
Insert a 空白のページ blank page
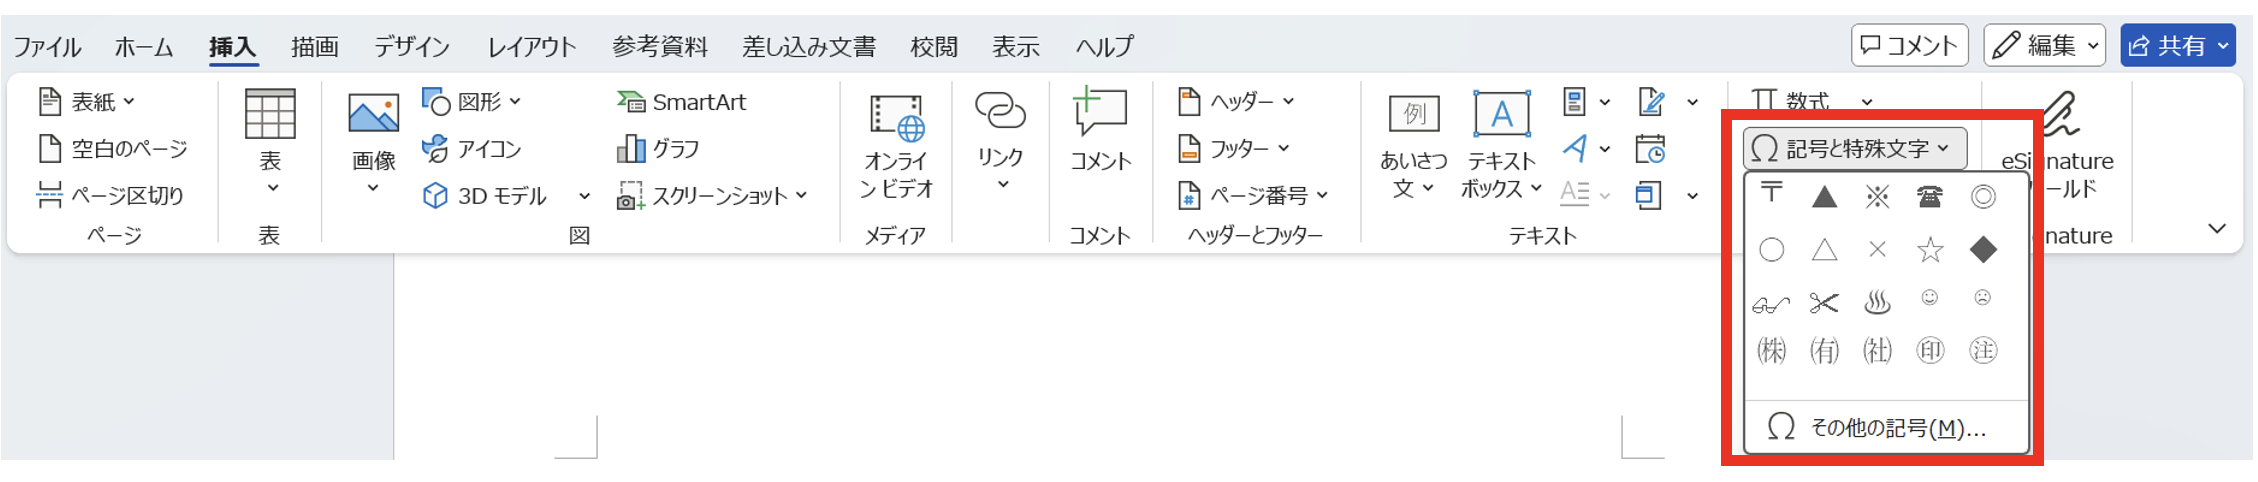112,149
